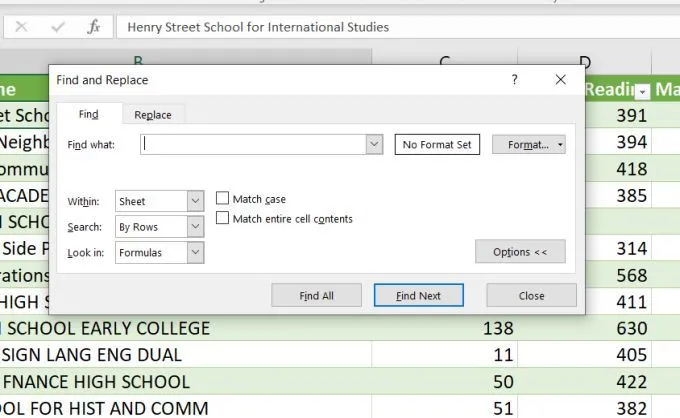
Task: Select the cell with value 422
Action: 585,382
